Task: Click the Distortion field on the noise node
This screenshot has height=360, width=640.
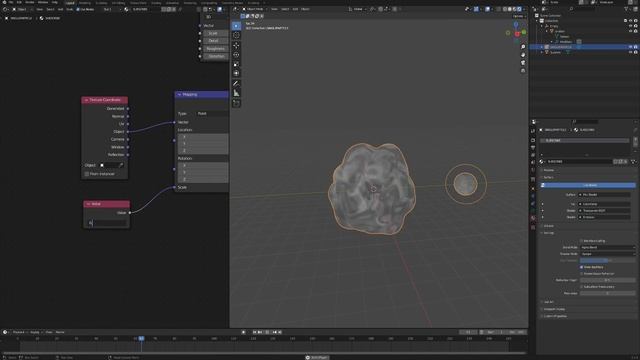Action: [215, 56]
